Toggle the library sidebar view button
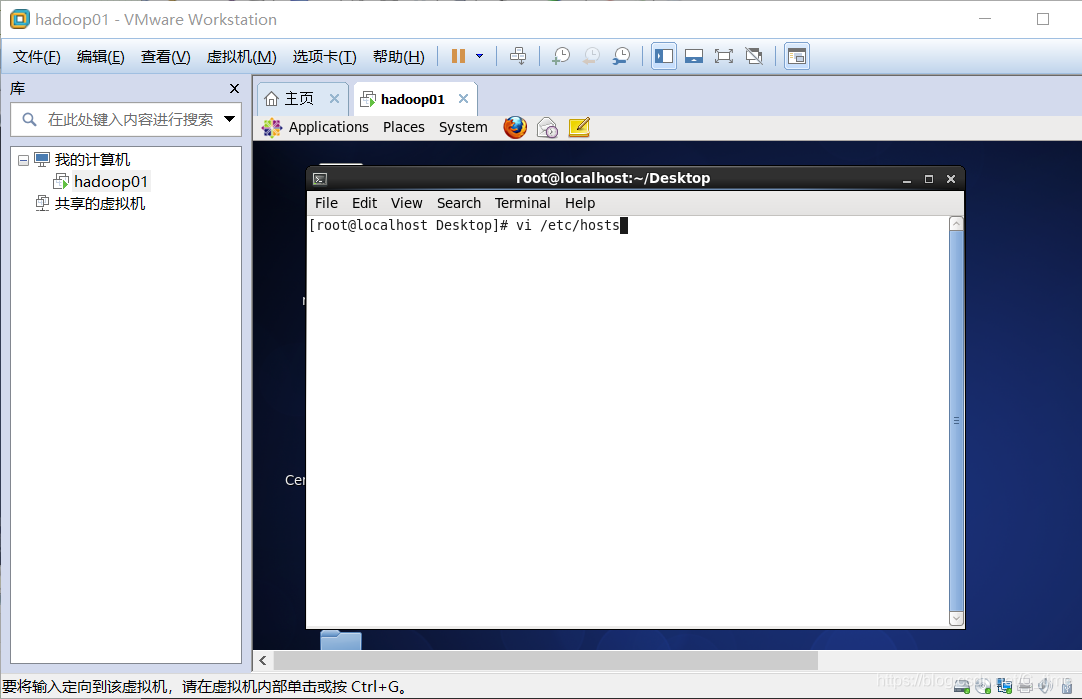The height and width of the screenshot is (699, 1082). point(664,56)
